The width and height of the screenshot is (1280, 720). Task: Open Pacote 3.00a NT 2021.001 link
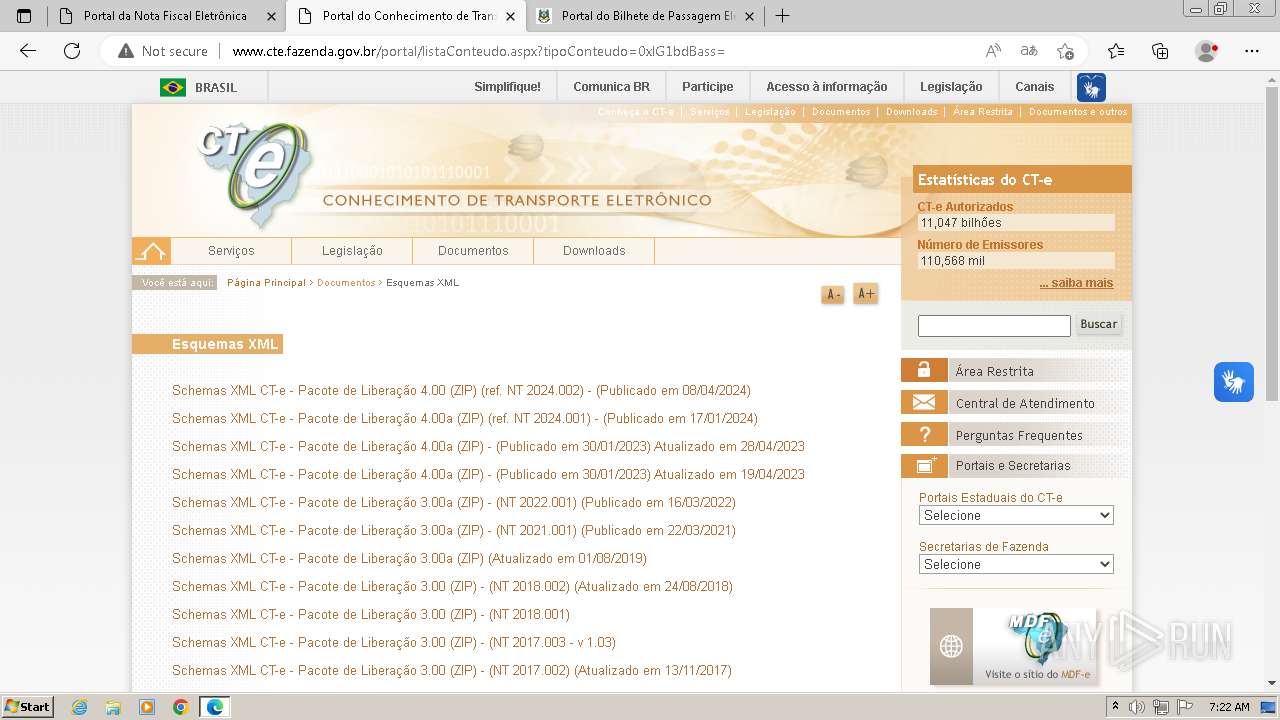(x=454, y=531)
